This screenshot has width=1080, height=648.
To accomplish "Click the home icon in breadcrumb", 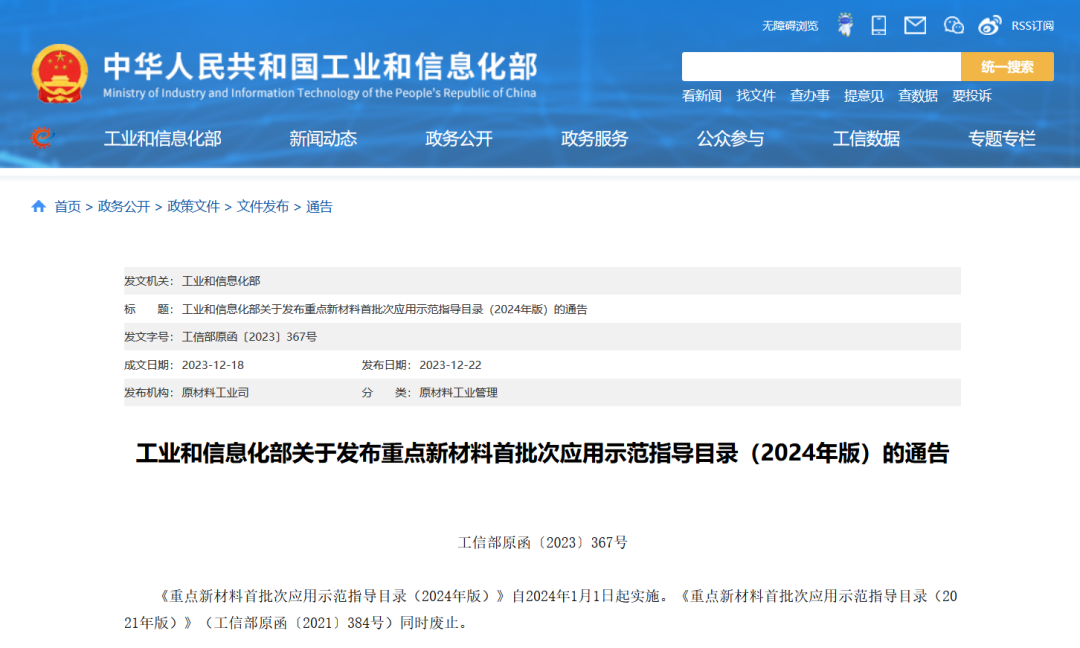I will click(x=39, y=206).
